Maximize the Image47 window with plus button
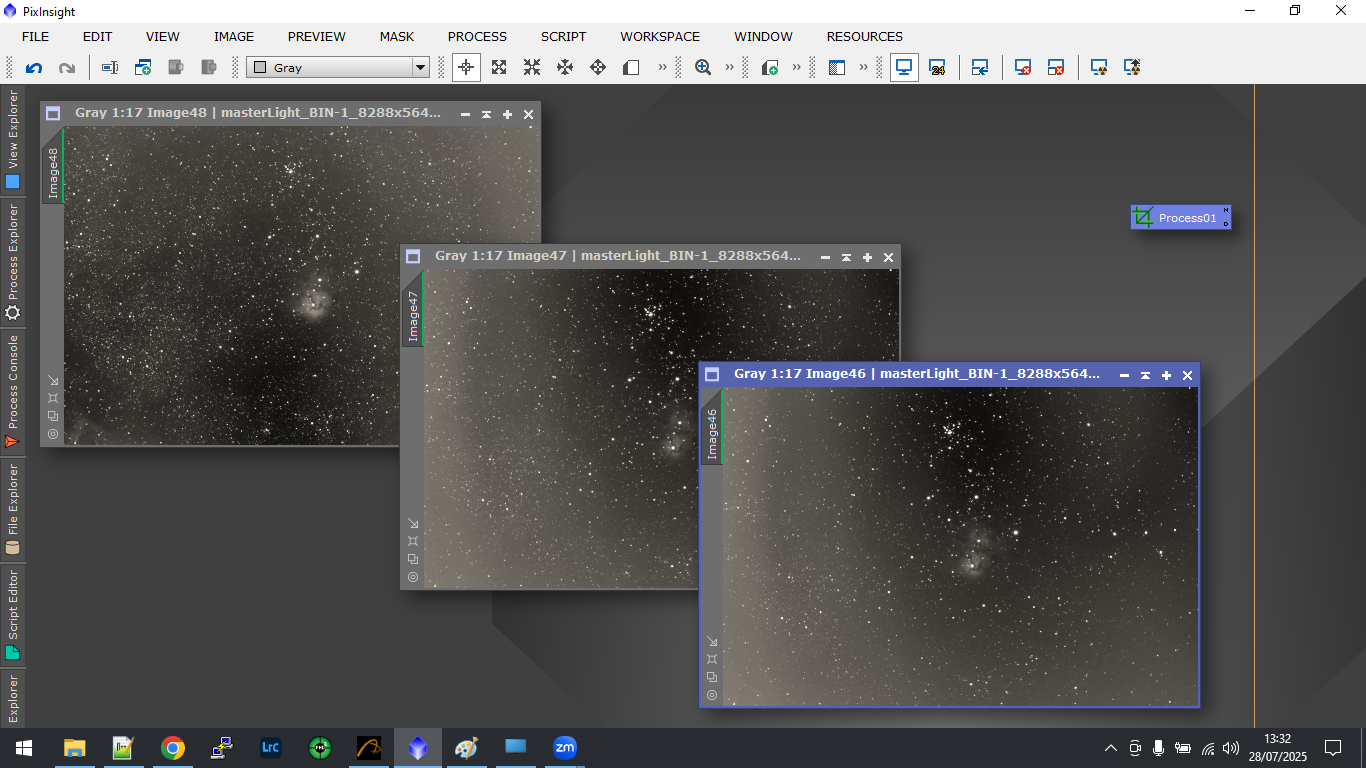 867,257
